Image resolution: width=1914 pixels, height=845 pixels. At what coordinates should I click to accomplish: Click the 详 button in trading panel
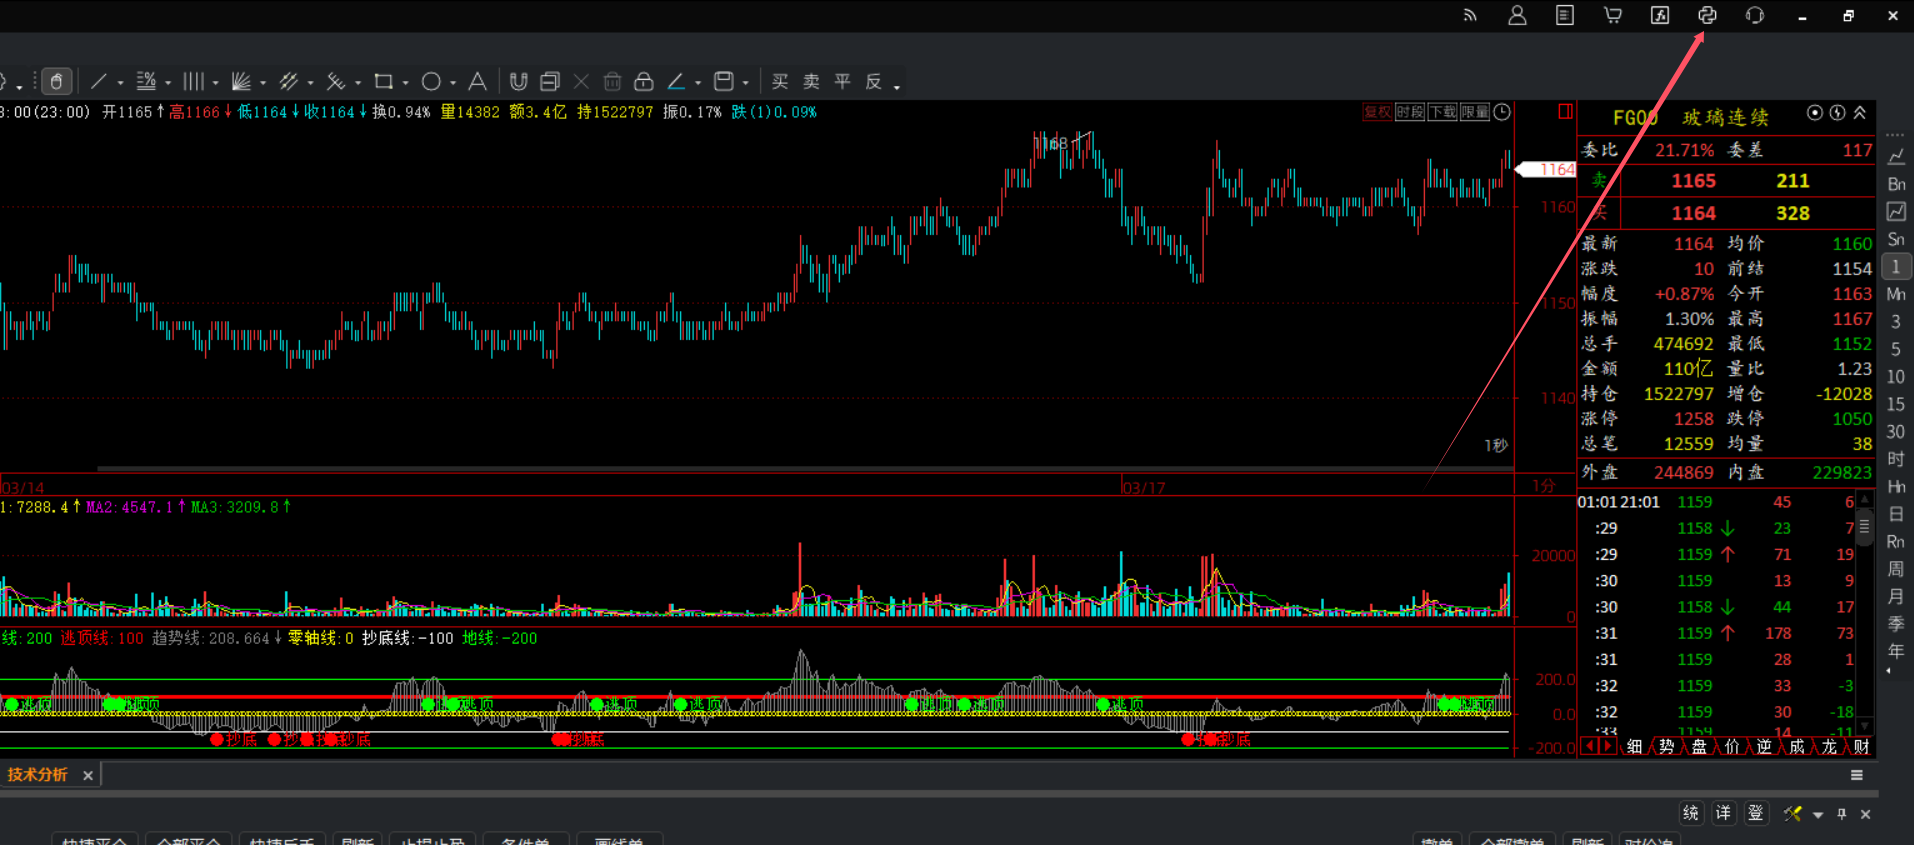1723,813
